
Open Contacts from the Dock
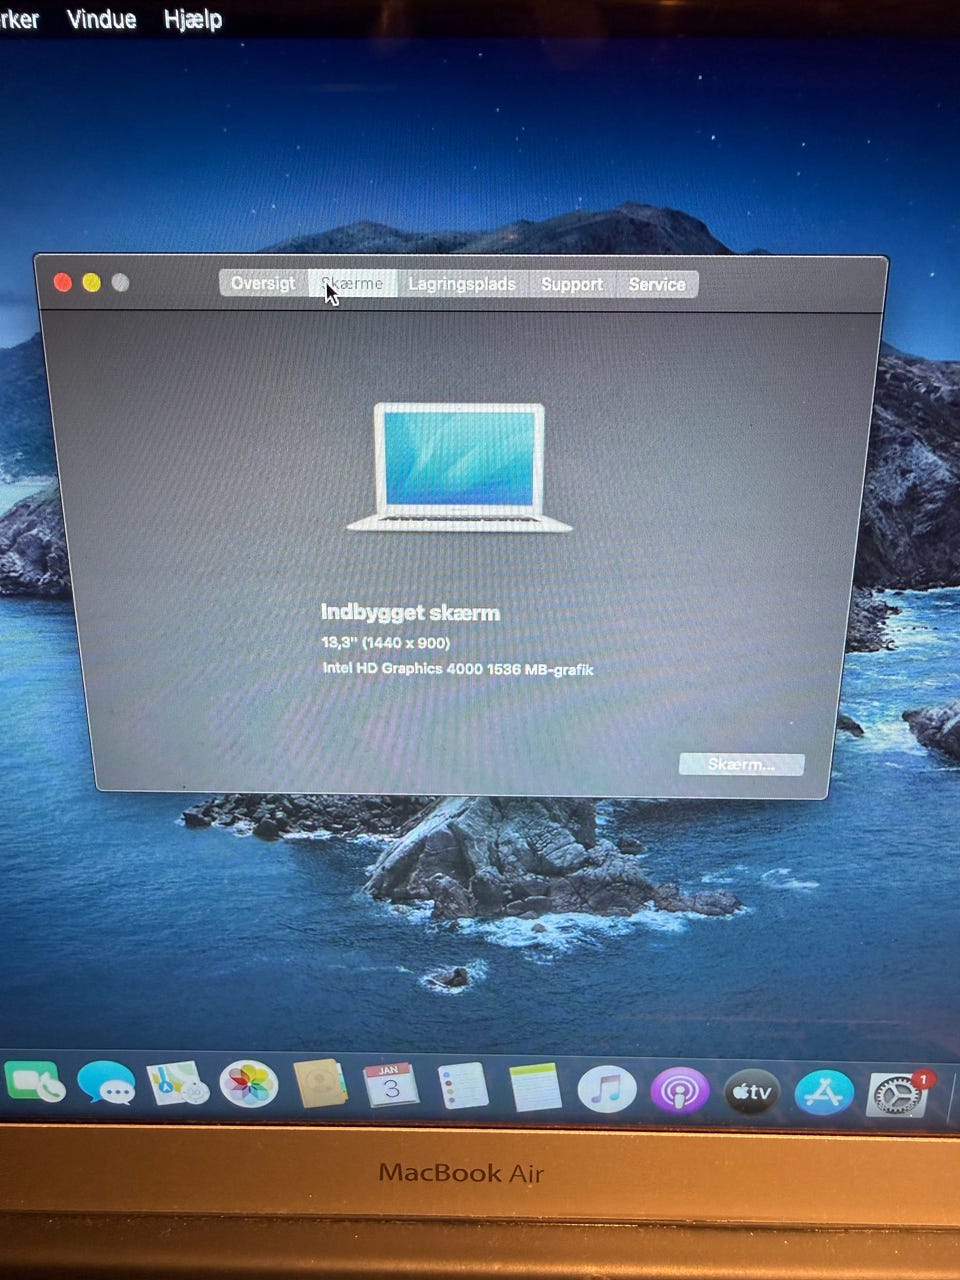coord(320,1085)
